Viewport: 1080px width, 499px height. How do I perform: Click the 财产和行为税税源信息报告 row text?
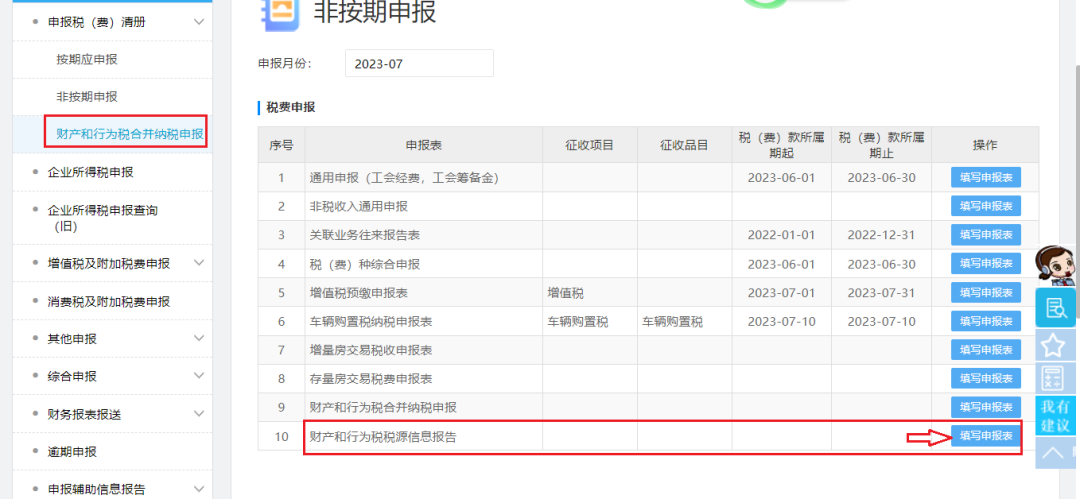click(383, 436)
